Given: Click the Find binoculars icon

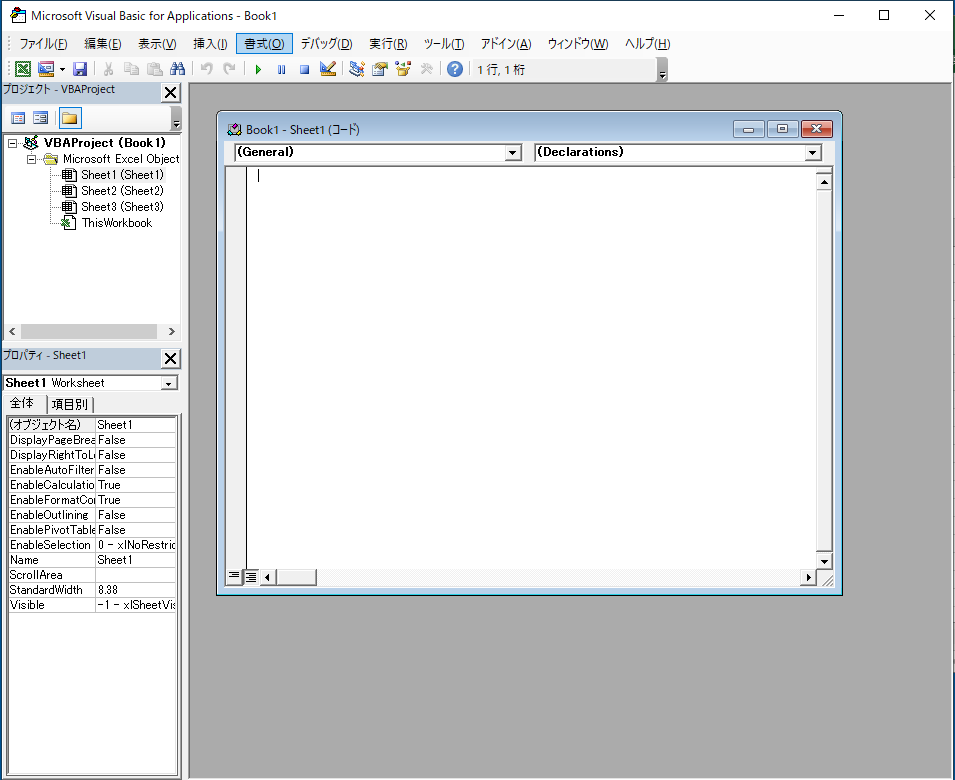Looking at the screenshot, I should [x=178, y=69].
